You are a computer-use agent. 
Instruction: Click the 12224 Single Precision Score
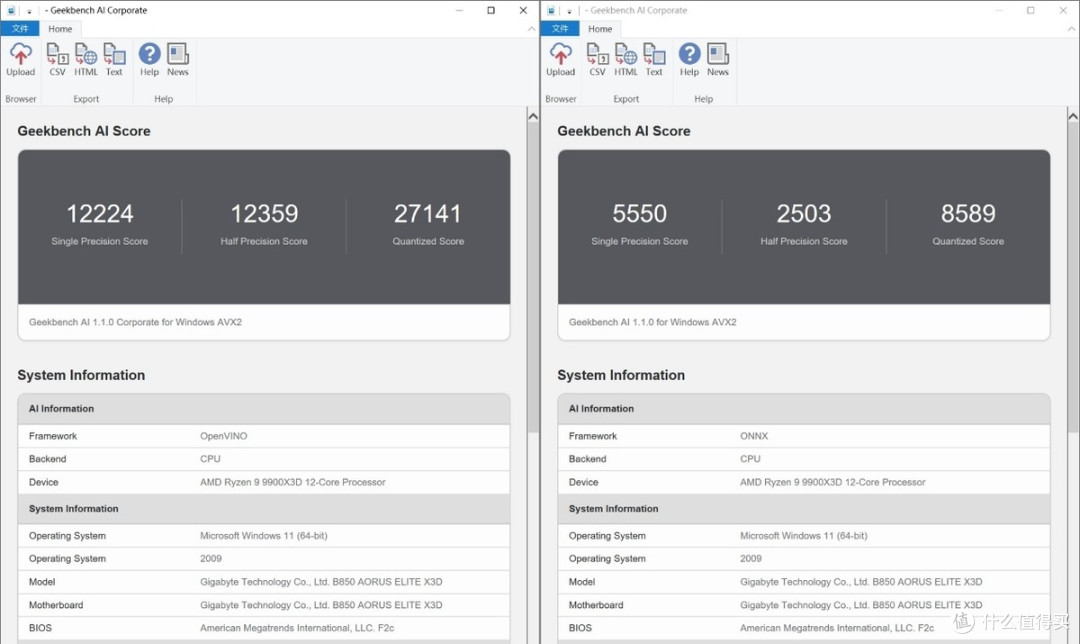pos(100,214)
